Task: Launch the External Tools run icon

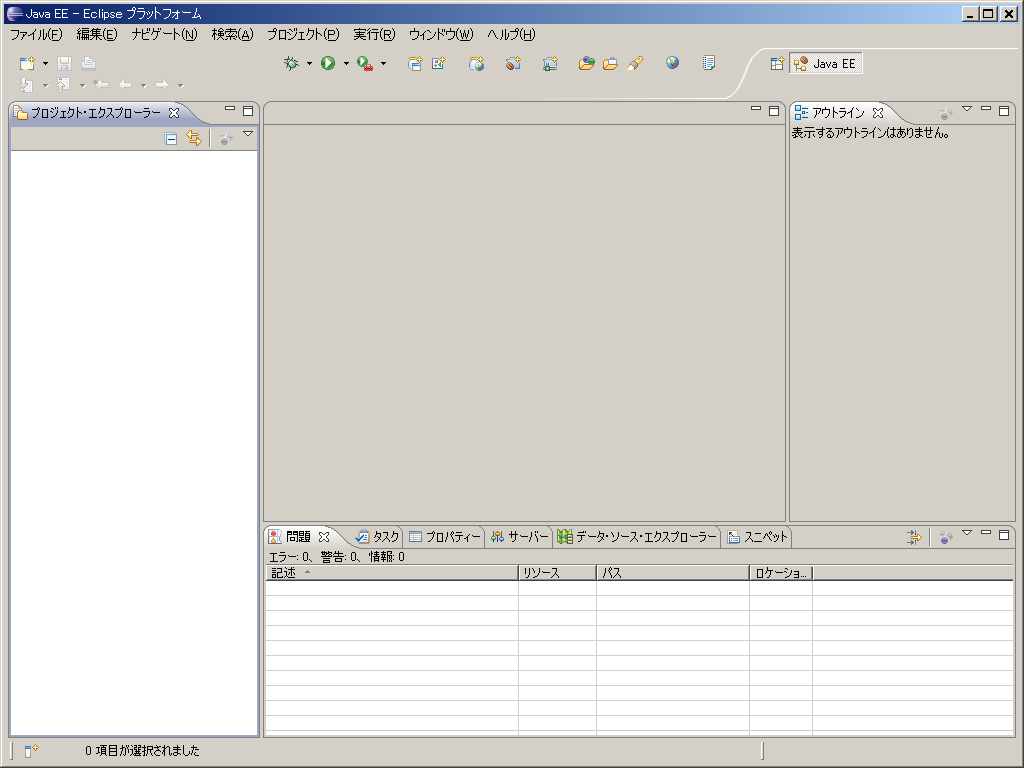Action: click(364, 63)
